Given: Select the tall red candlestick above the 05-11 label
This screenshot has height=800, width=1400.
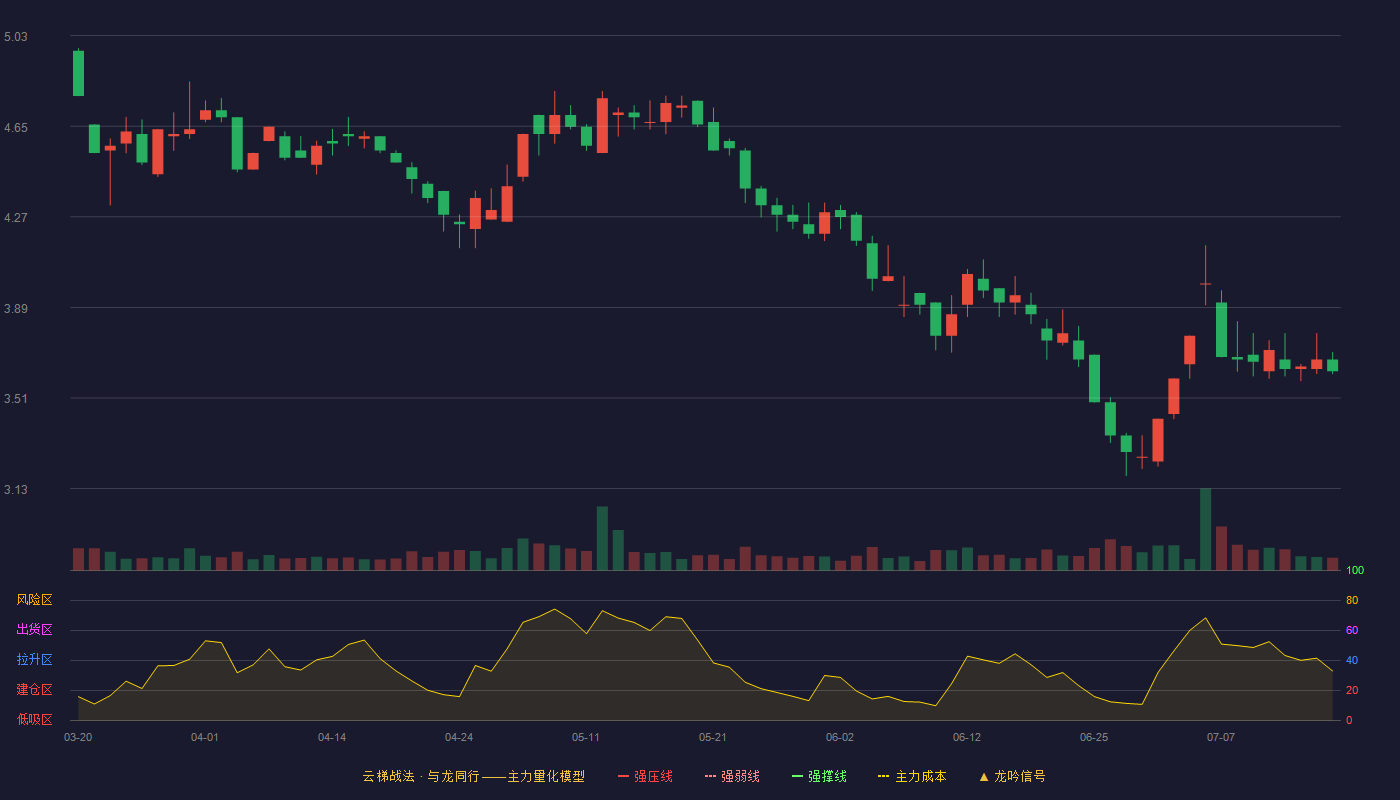Looking at the screenshot, I should pos(602,125).
